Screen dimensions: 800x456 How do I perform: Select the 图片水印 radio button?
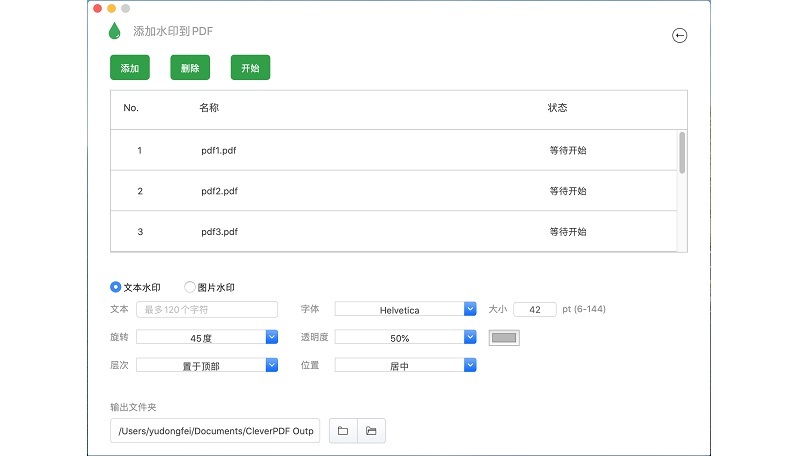tap(190, 287)
